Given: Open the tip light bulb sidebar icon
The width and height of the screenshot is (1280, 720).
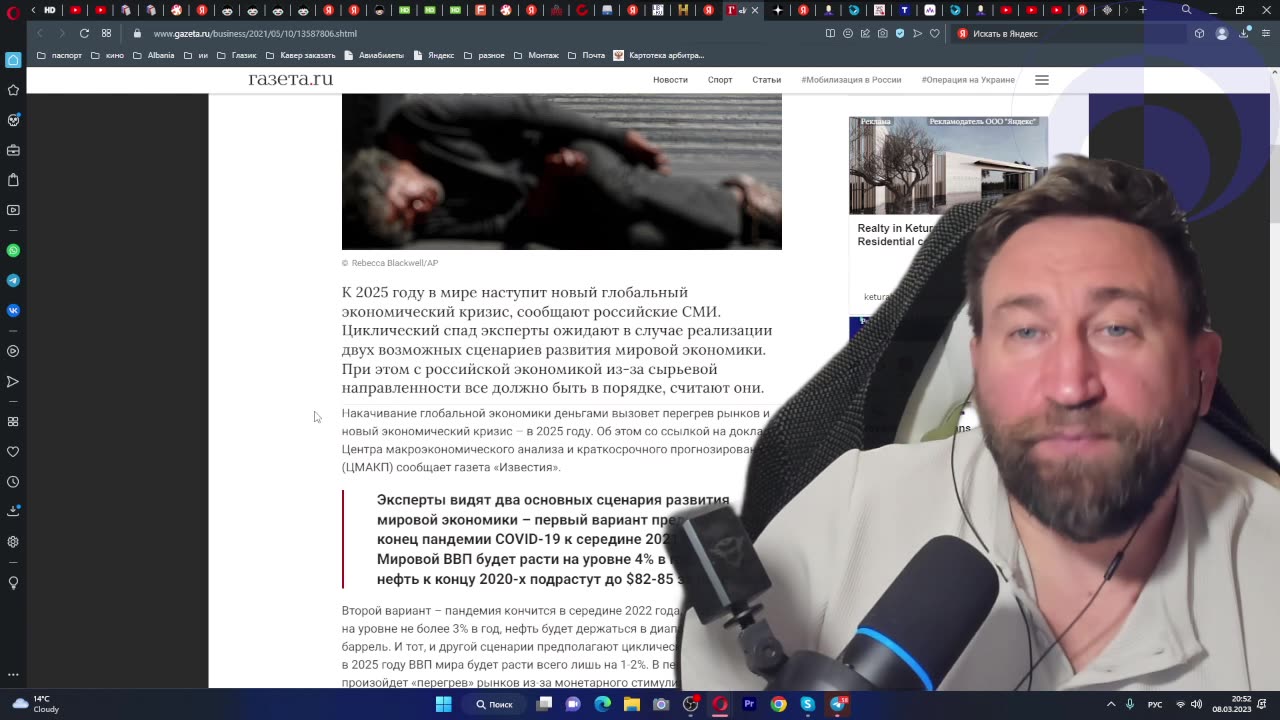Looking at the screenshot, I should [13, 582].
